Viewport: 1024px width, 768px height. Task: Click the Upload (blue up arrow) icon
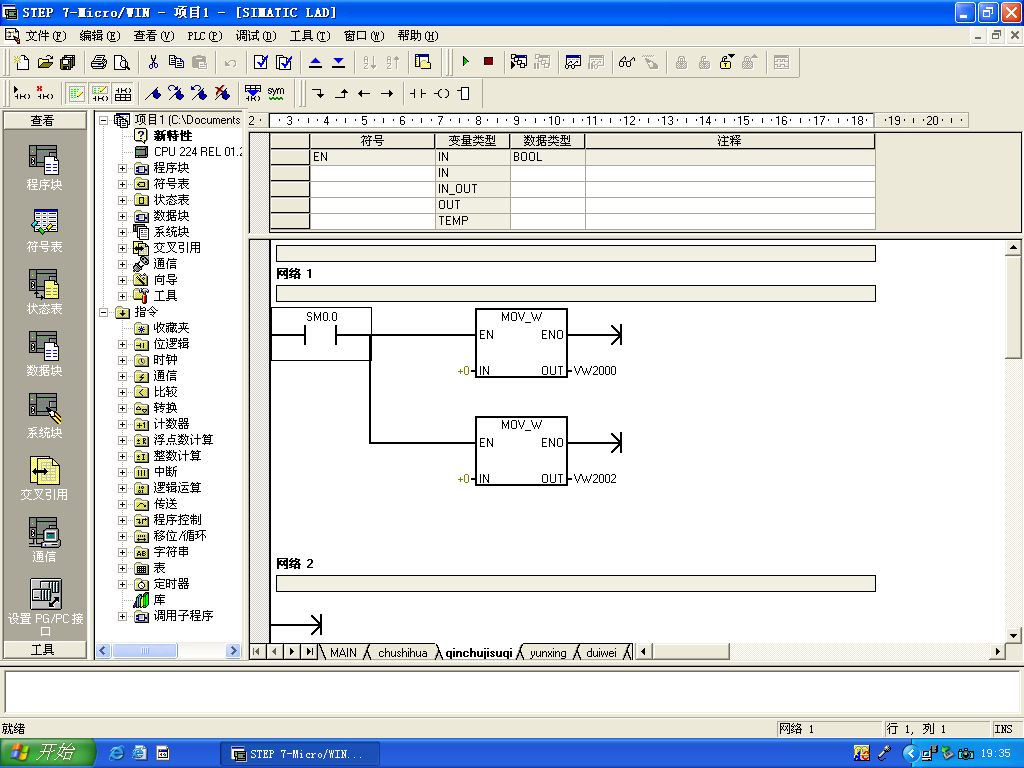tap(315, 62)
